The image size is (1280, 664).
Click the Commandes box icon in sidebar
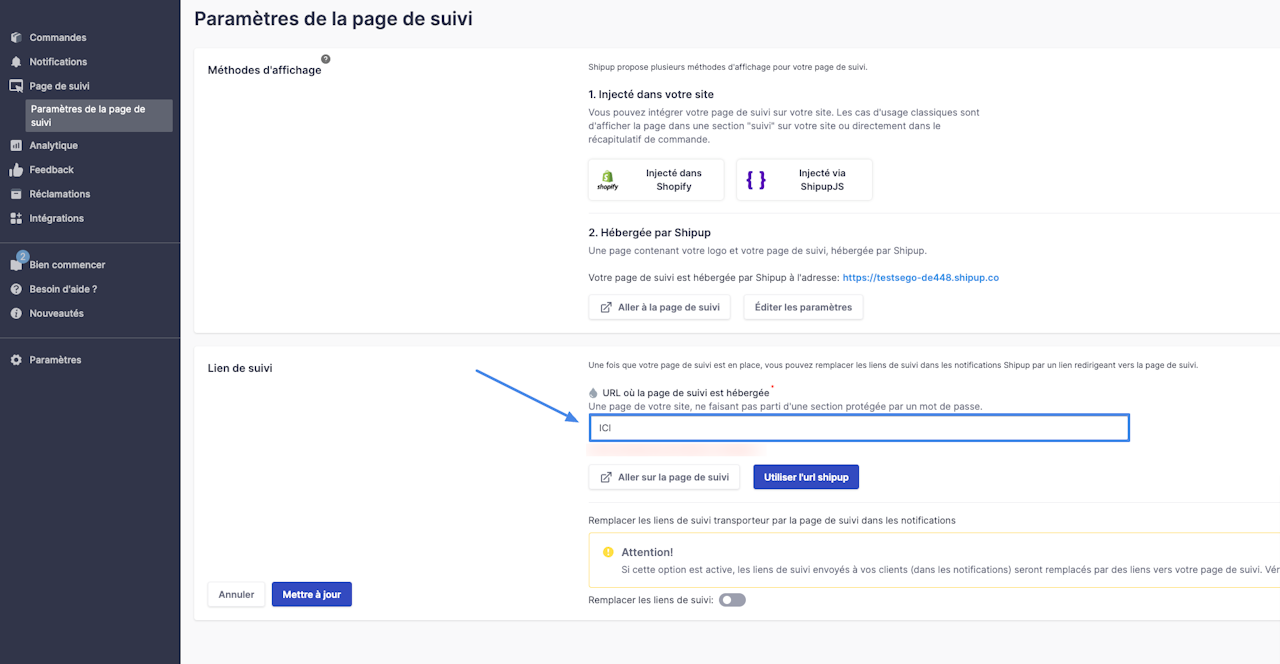pos(16,38)
